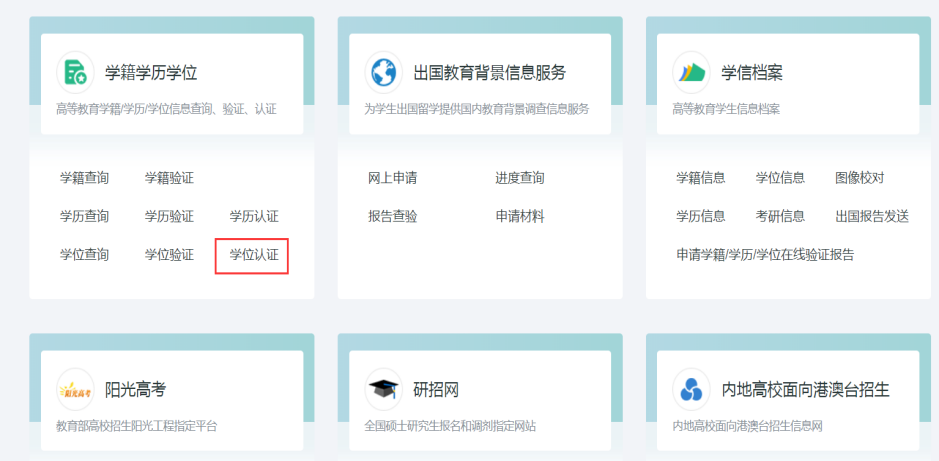Go to 学历认证 page
The image size is (939, 461).
point(253,216)
